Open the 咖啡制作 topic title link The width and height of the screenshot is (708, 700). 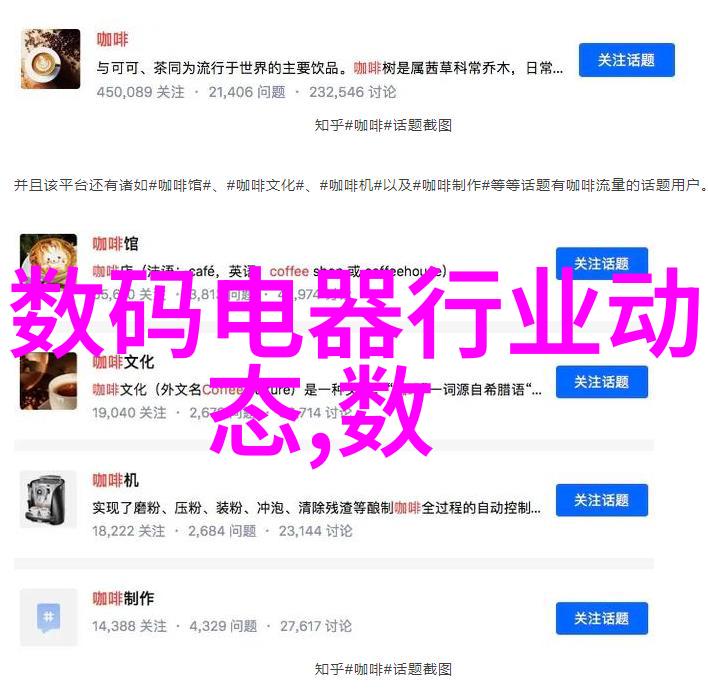tap(123, 598)
